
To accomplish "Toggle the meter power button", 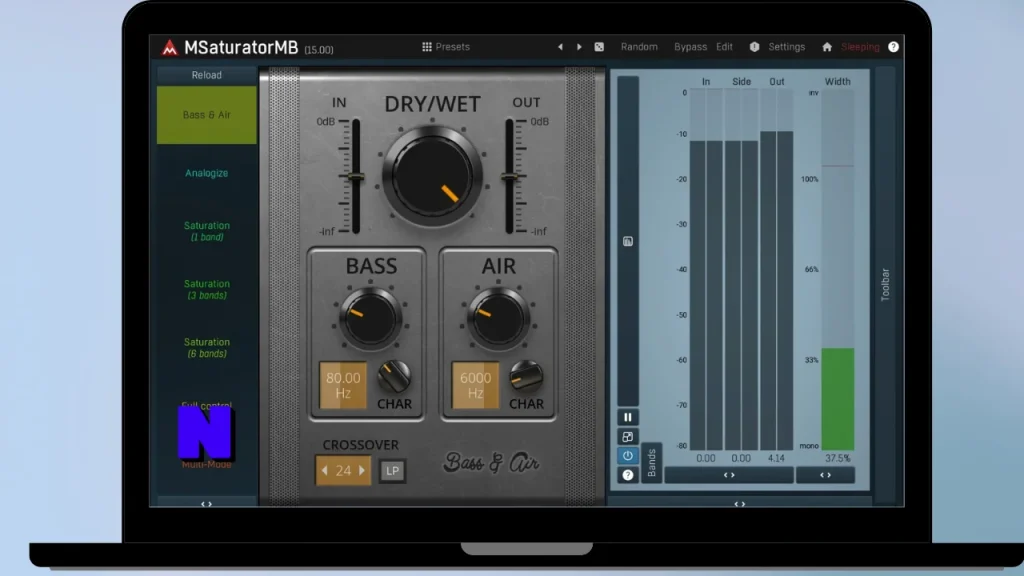I will [628, 456].
